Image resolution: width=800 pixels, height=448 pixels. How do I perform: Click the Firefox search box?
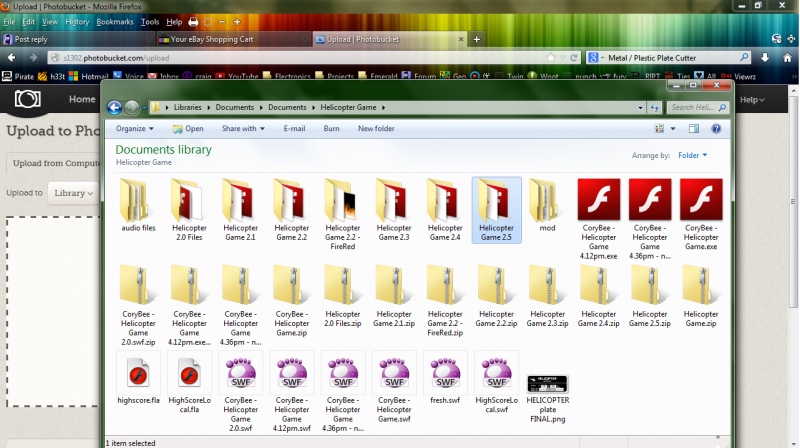(x=668, y=58)
